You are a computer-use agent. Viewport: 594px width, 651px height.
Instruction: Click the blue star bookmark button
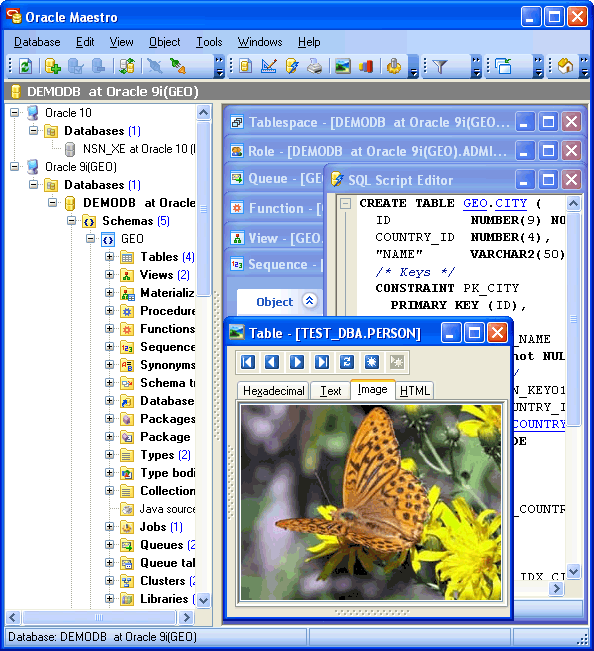point(372,362)
